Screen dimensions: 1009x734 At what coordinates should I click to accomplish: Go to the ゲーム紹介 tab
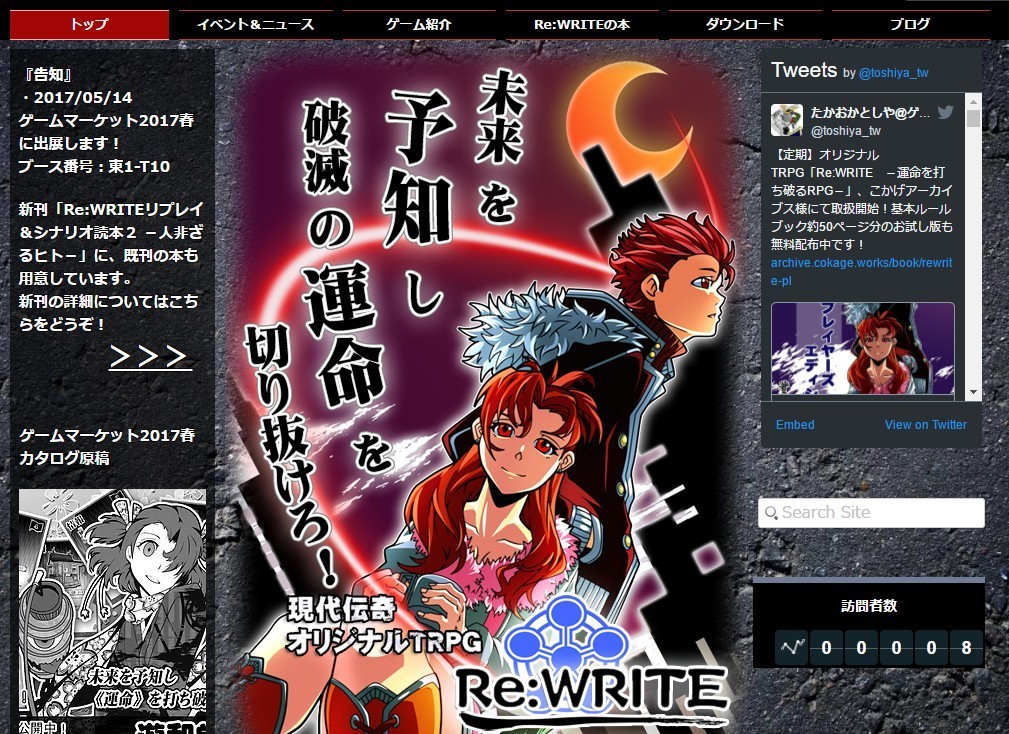pos(419,25)
